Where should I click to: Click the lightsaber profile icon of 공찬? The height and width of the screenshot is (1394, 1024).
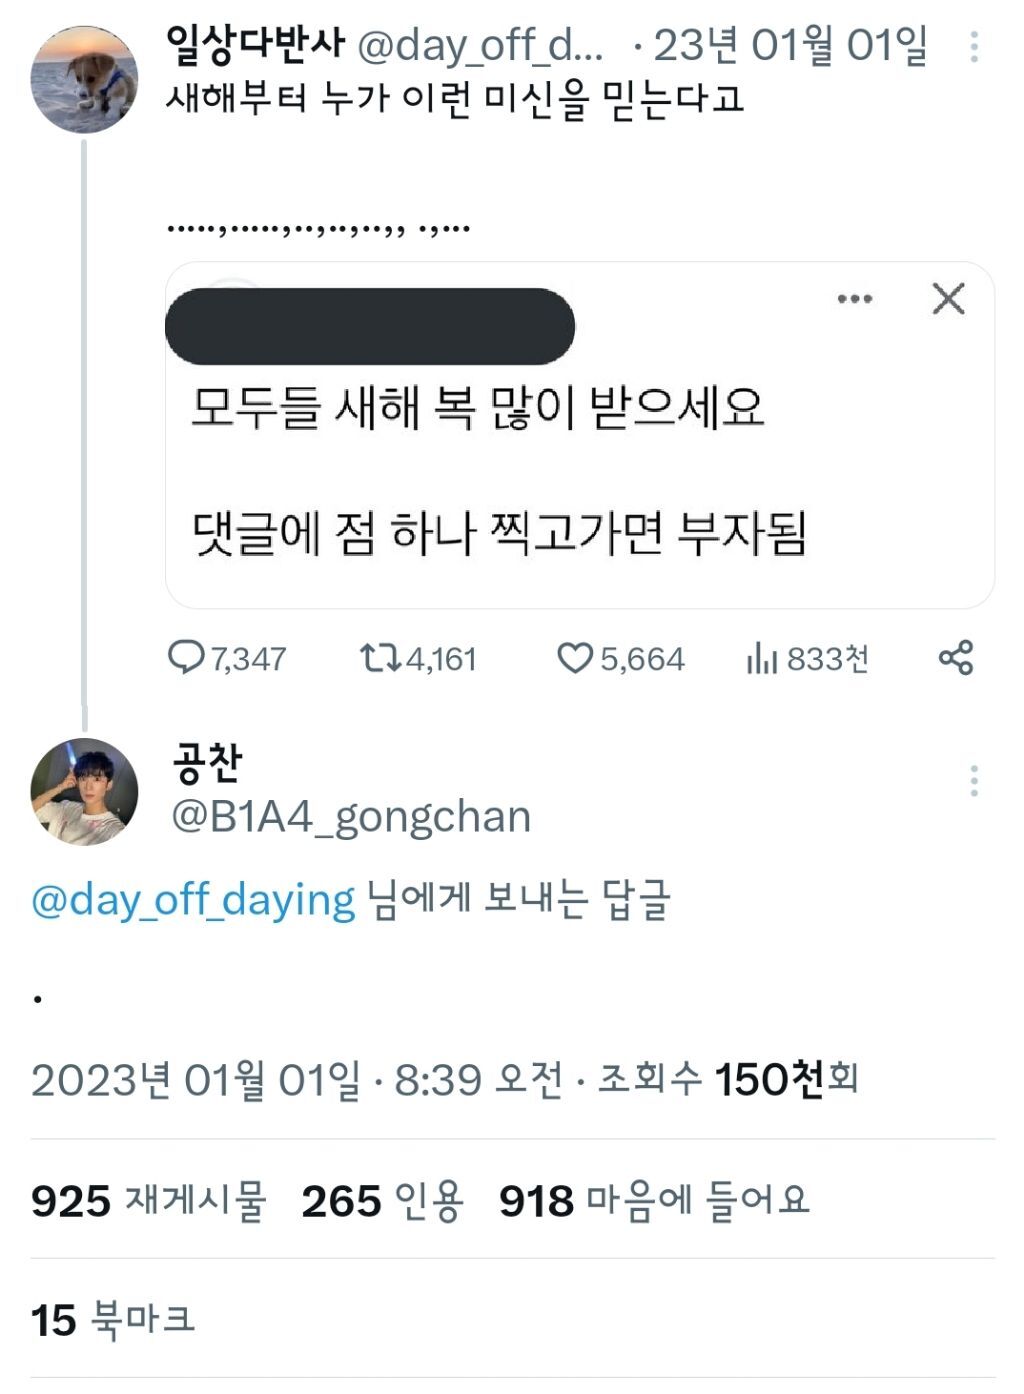[84, 792]
